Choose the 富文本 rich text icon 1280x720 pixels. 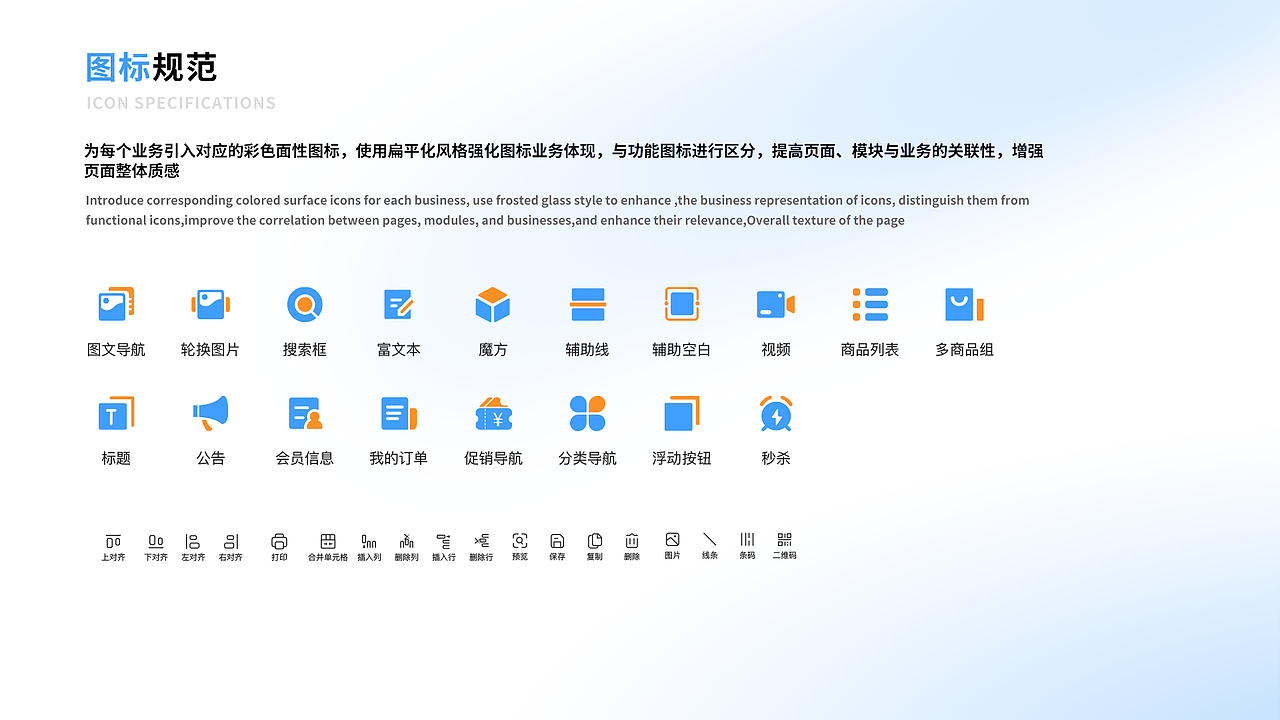coord(399,304)
